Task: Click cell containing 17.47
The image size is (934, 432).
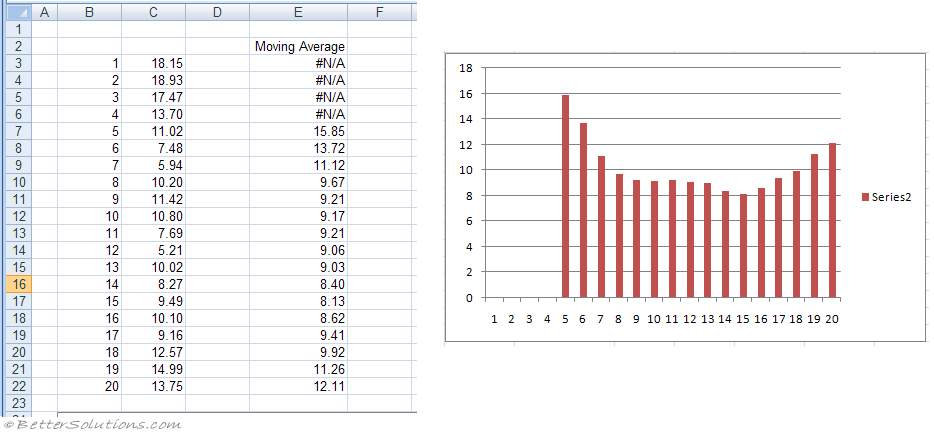Action: point(154,97)
